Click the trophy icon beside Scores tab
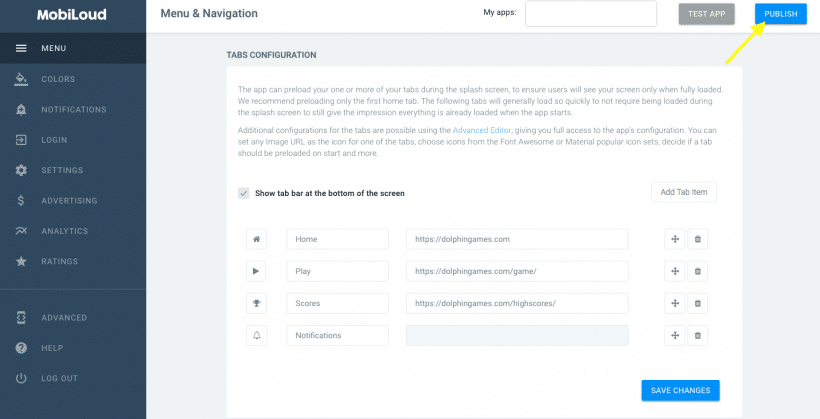Image resolution: width=820 pixels, height=419 pixels. (x=257, y=303)
